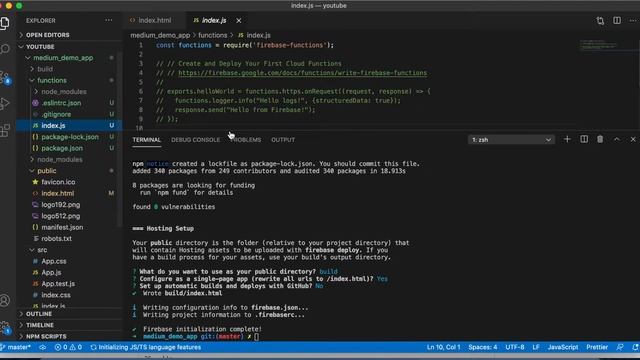Switch to the index.html editor tab
This screenshot has width=640, height=360.
pos(154,20)
